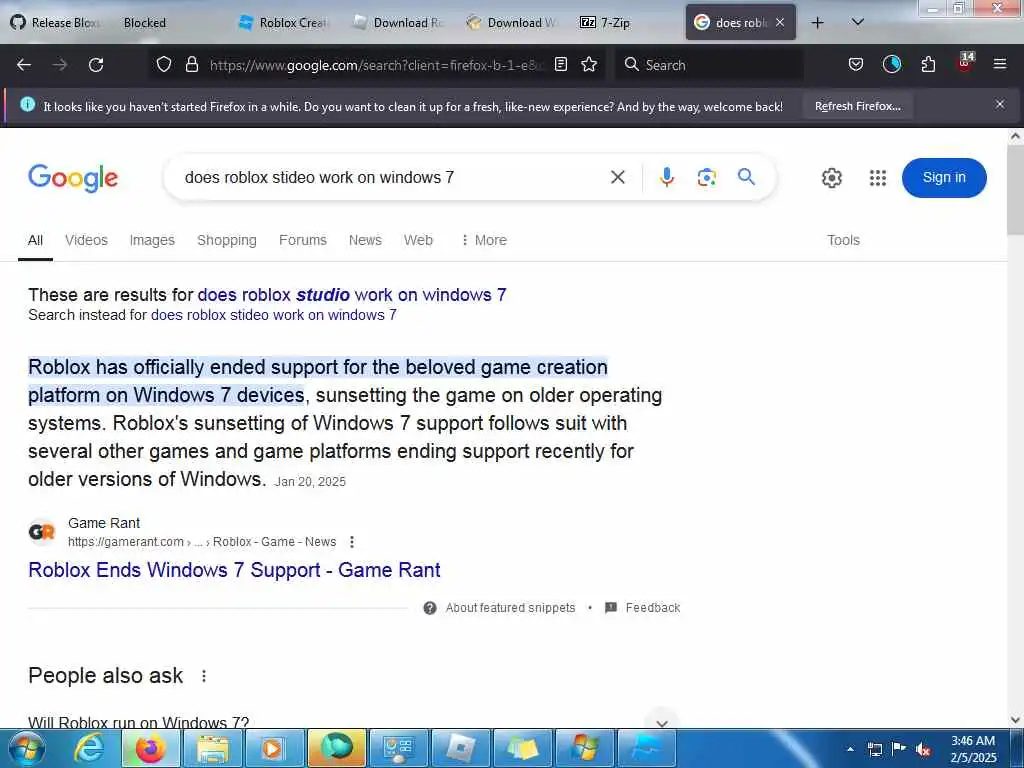Clear the Google search box text
This screenshot has width=1024, height=768.
click(617, 177)
